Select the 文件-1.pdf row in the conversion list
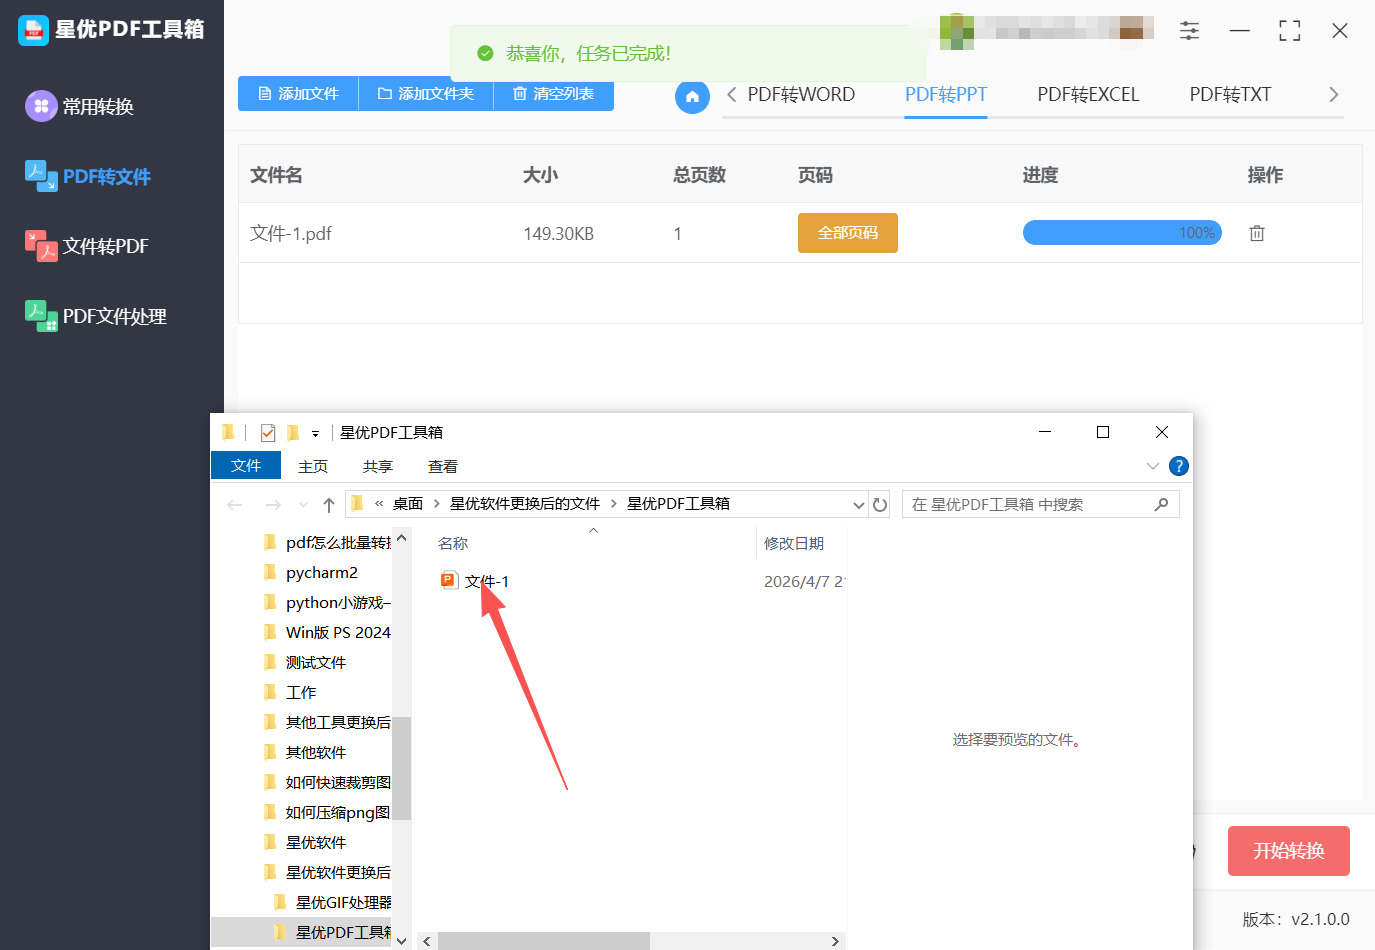 (x=800, y=233)
